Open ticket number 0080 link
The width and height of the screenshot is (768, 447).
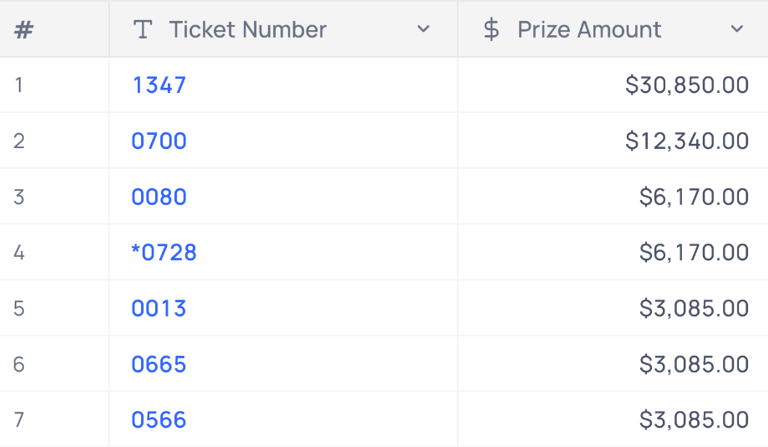159,197
